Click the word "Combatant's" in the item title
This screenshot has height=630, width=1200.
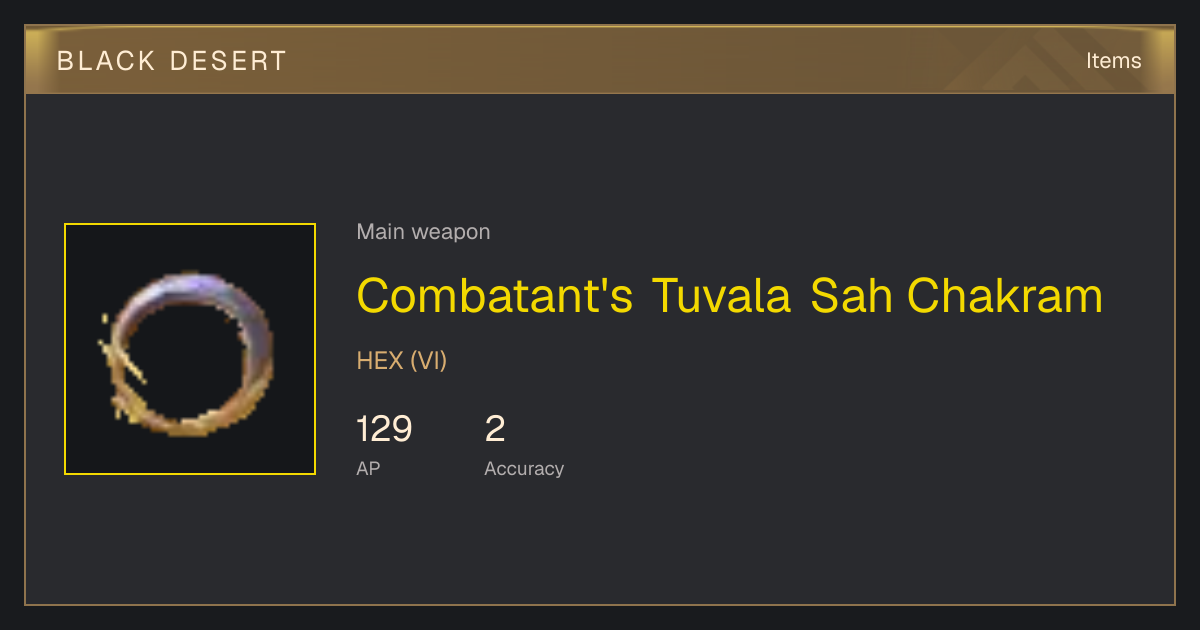495,296
